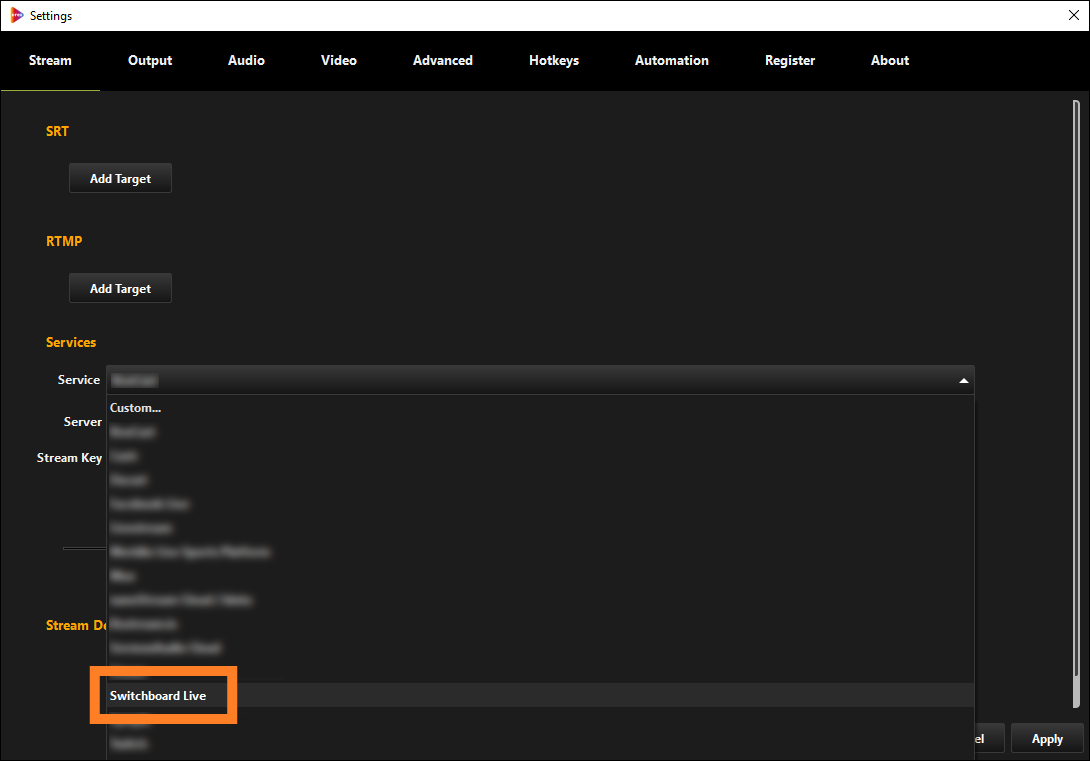The width and height of the screenshot is (1090, 761).
Task: Choose Custom... from the Service list
Action: point(540,408)
